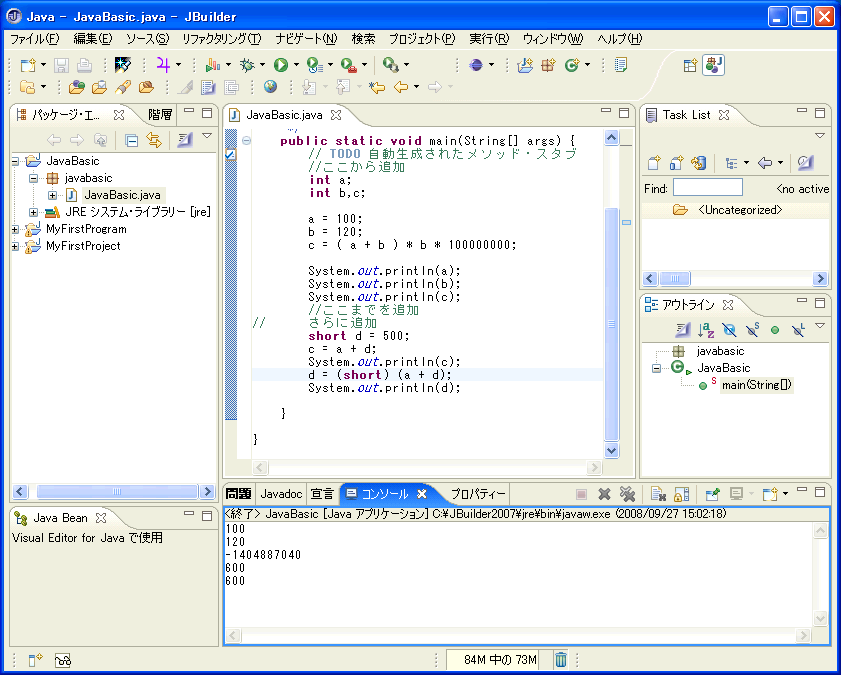841x675 pixels.
Task: Toggle Link with Editor in Package Explorer
Action: click(x=154, y=140)
